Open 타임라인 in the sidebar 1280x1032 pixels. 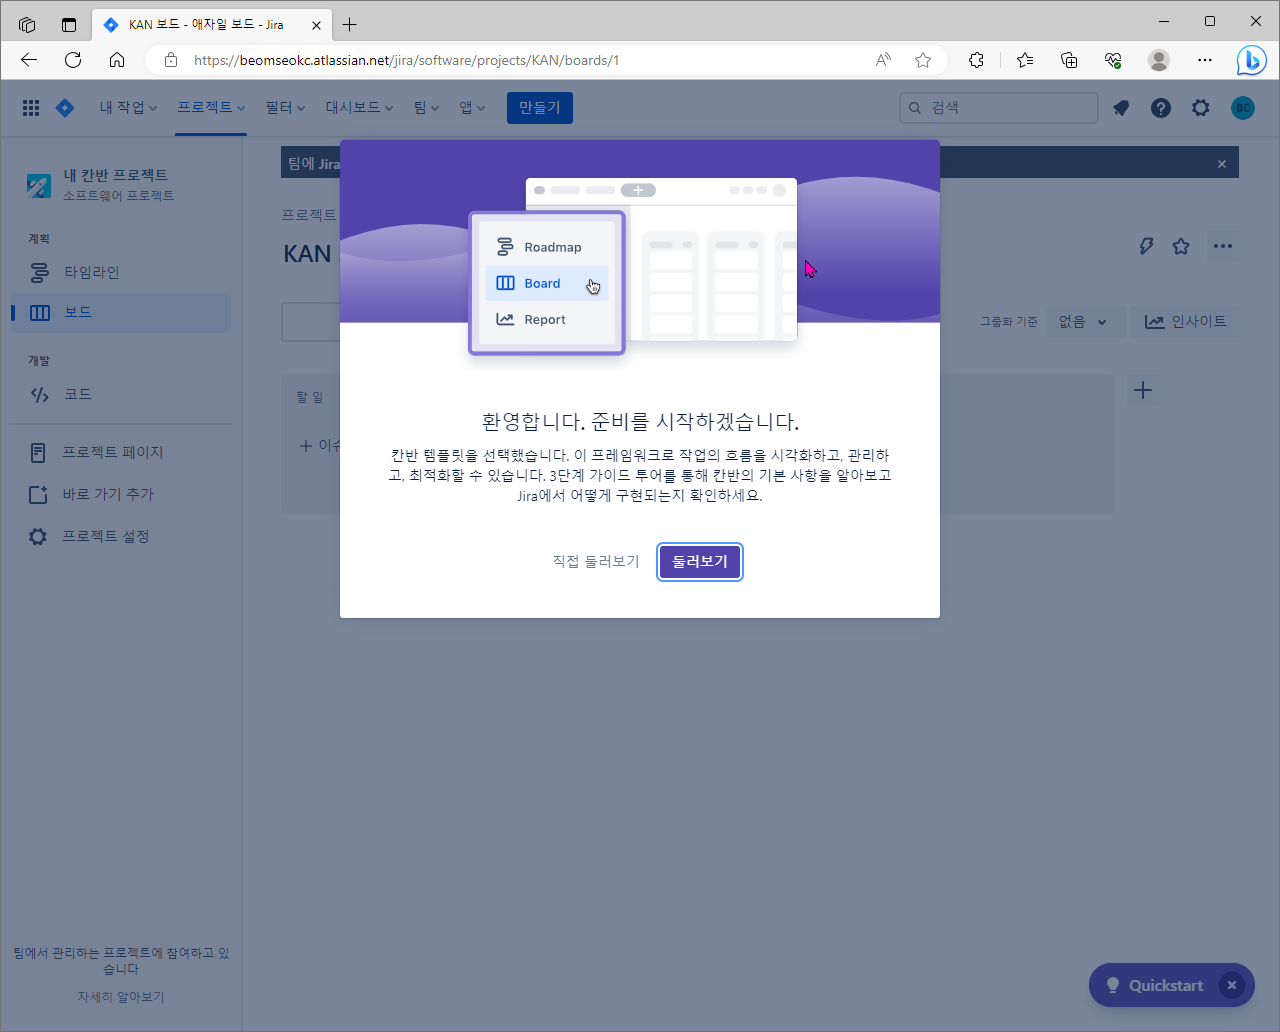(x=121, y=272)
